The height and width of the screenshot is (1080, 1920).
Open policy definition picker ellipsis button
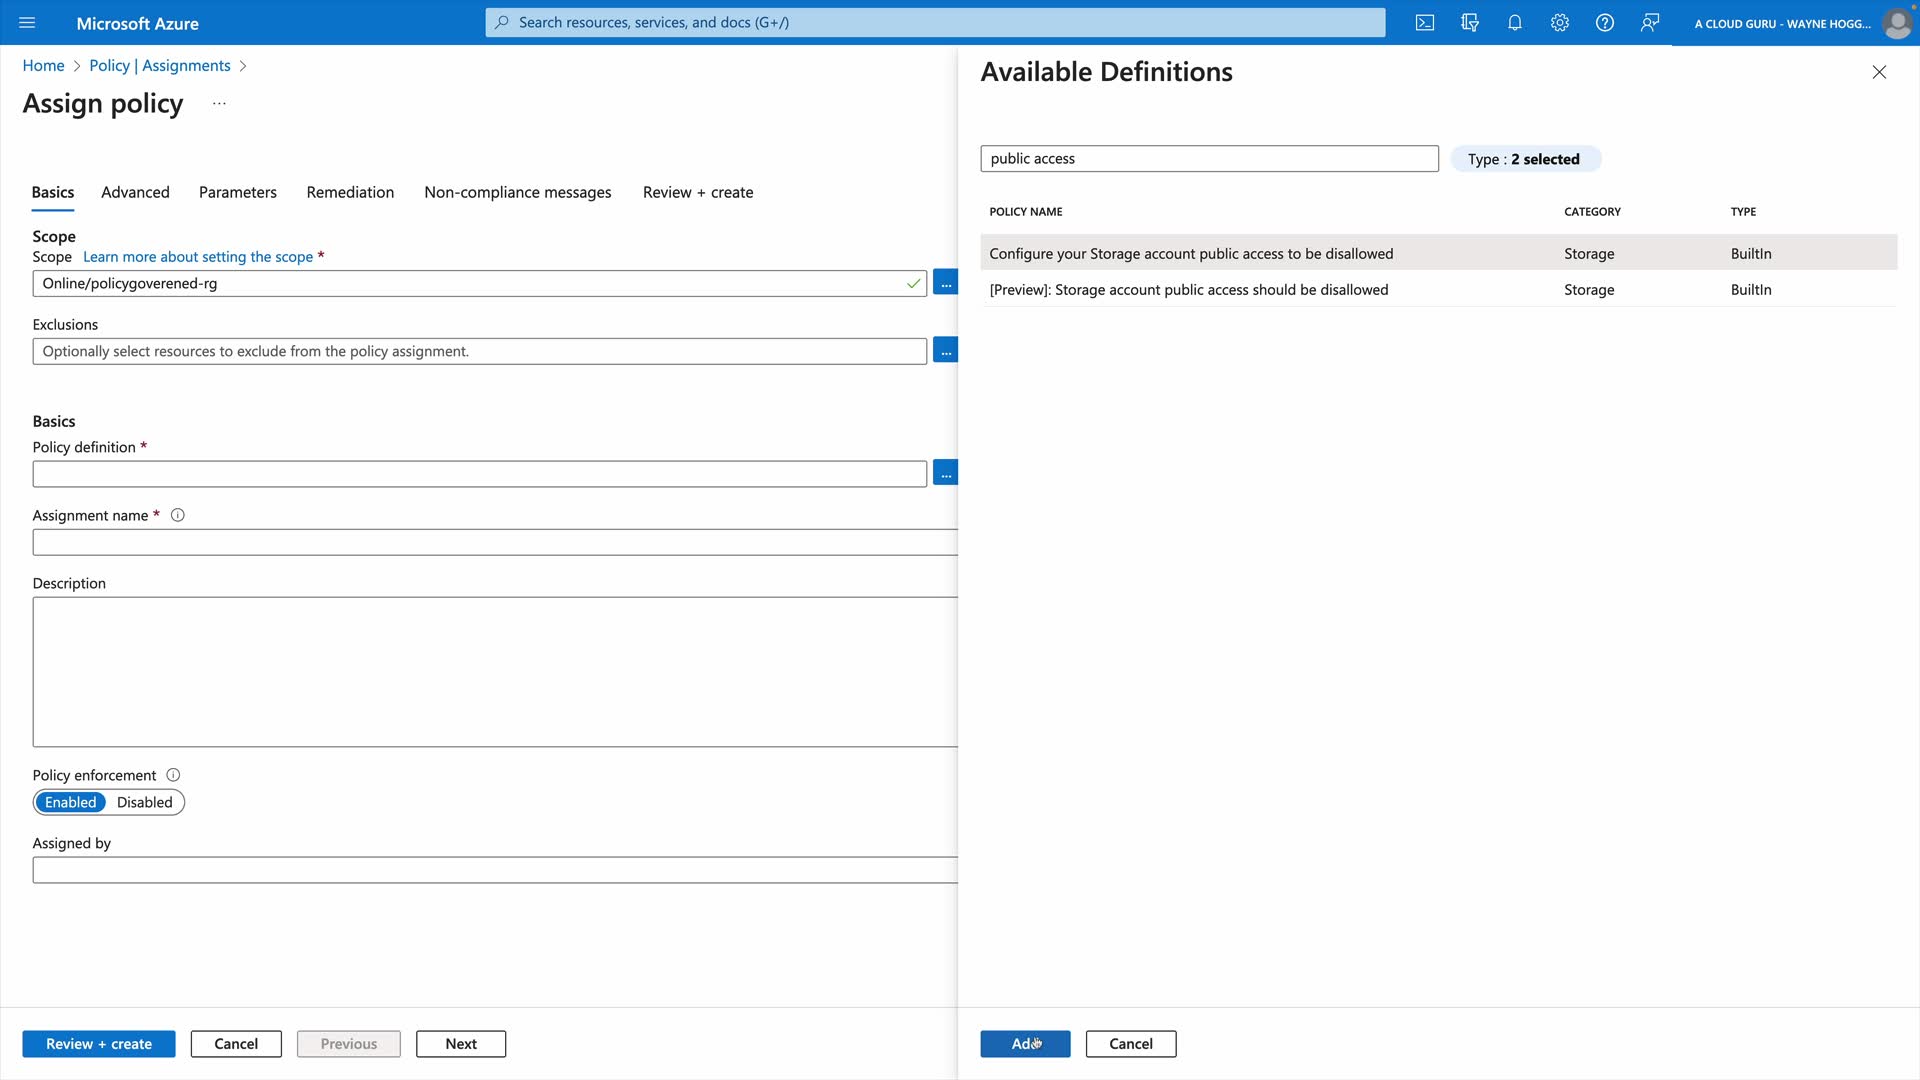click(x=945, y=473)
